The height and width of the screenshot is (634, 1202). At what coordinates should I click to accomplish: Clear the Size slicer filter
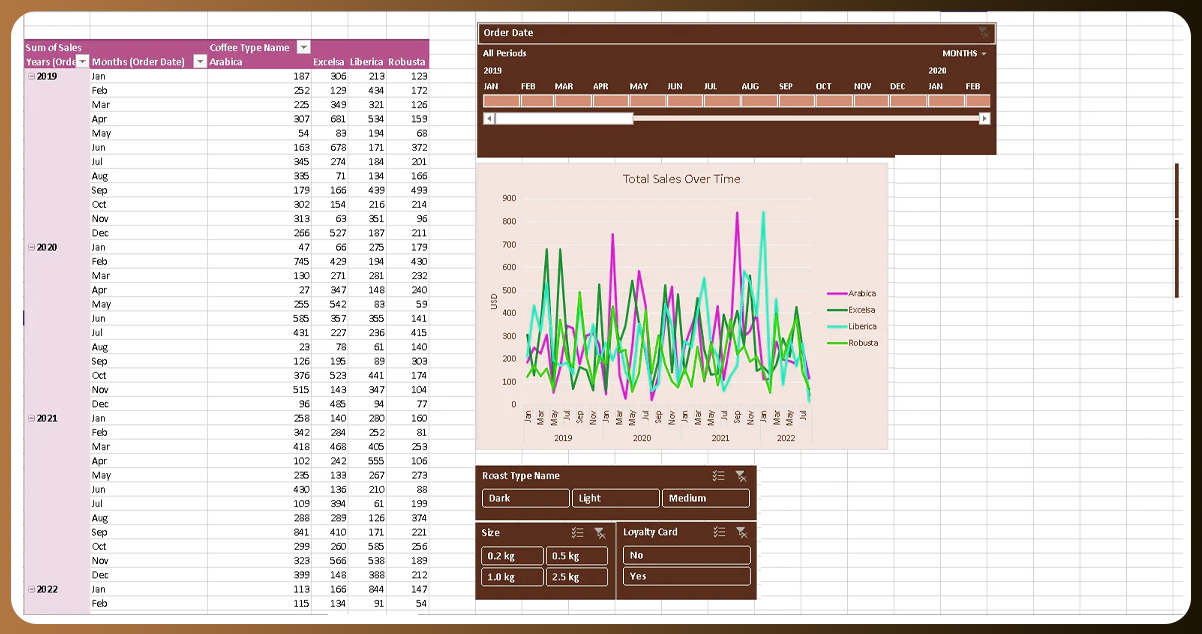click(599, 533)
